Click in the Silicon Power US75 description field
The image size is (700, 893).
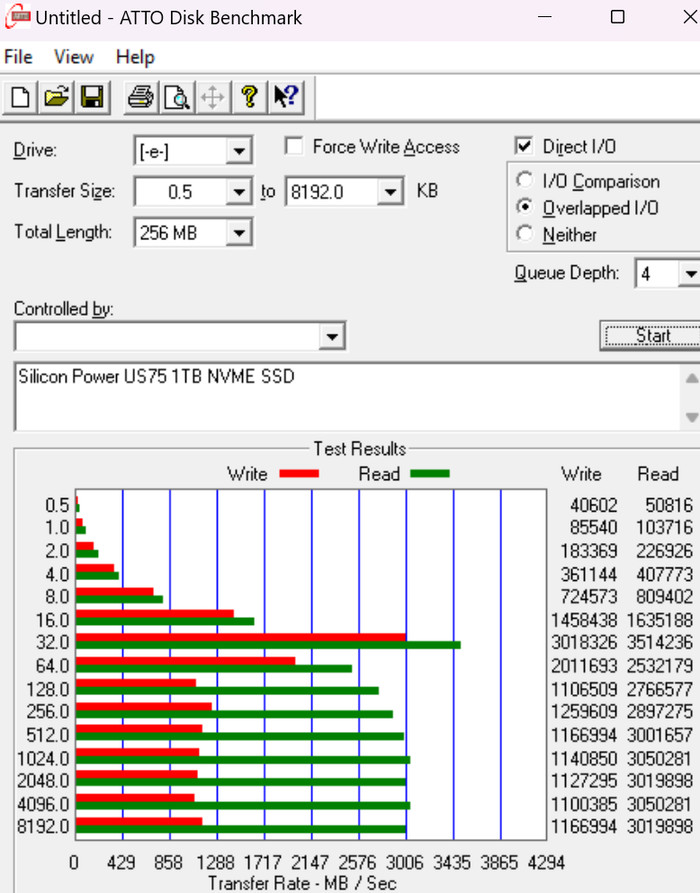[x=349, y=397]
